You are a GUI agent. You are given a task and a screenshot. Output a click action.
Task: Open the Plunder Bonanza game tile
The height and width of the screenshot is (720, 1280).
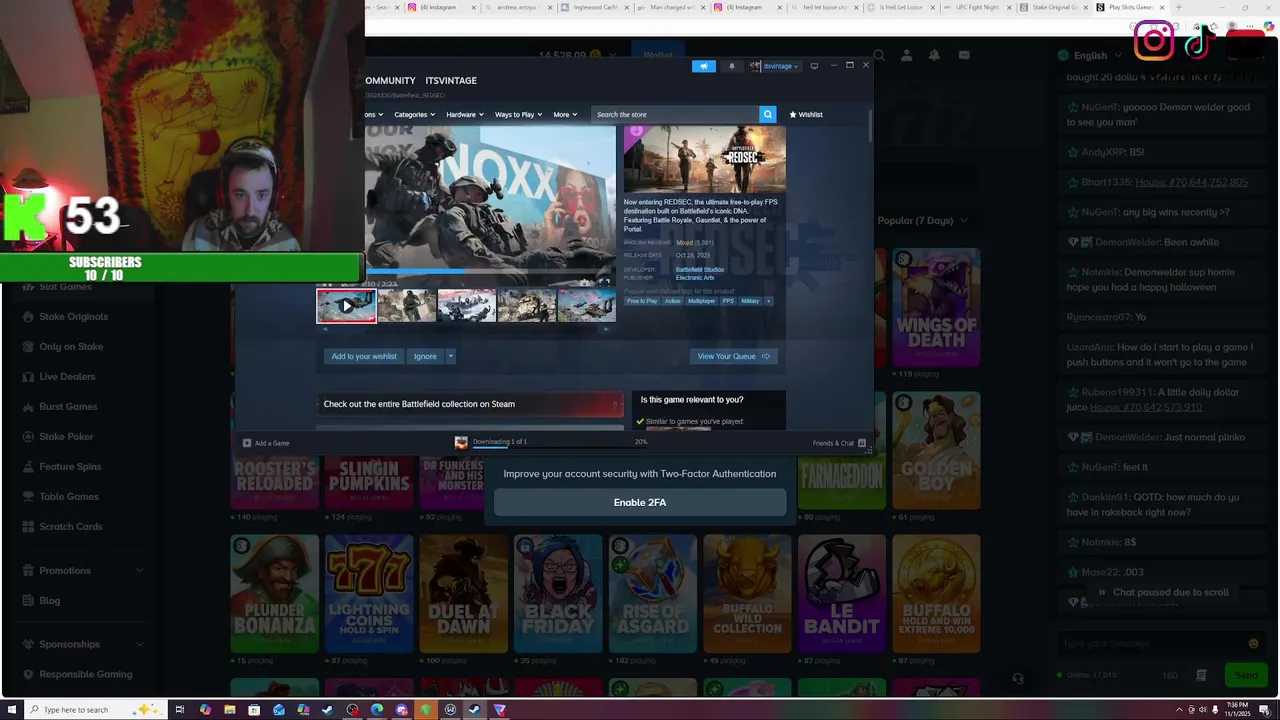point(274,593)
